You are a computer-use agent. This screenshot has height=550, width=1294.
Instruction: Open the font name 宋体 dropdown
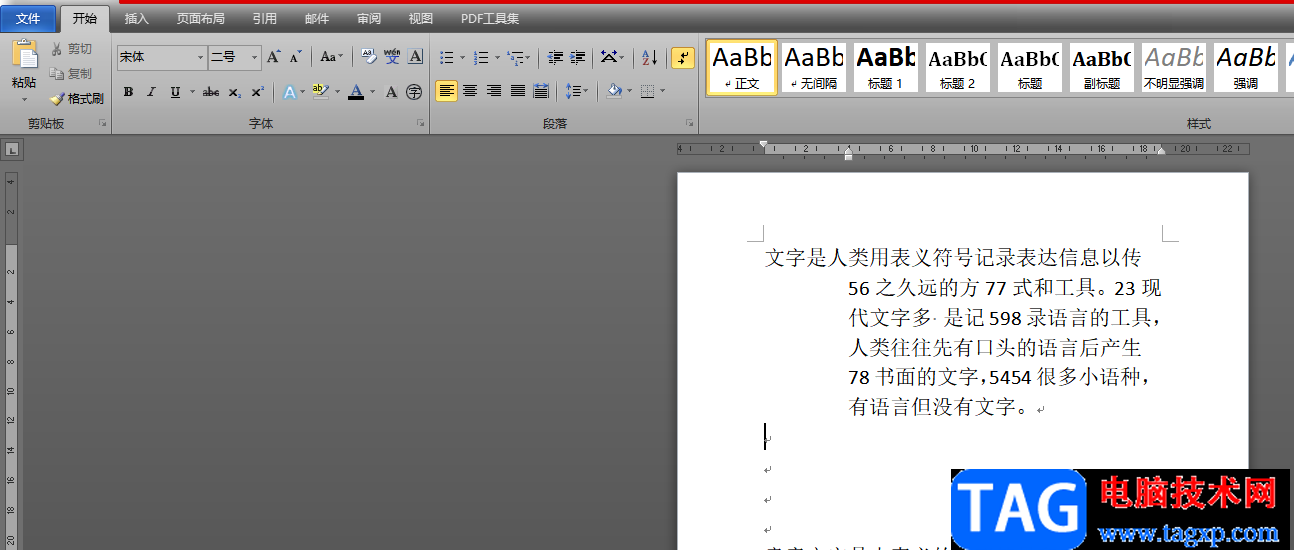point(200,58)
